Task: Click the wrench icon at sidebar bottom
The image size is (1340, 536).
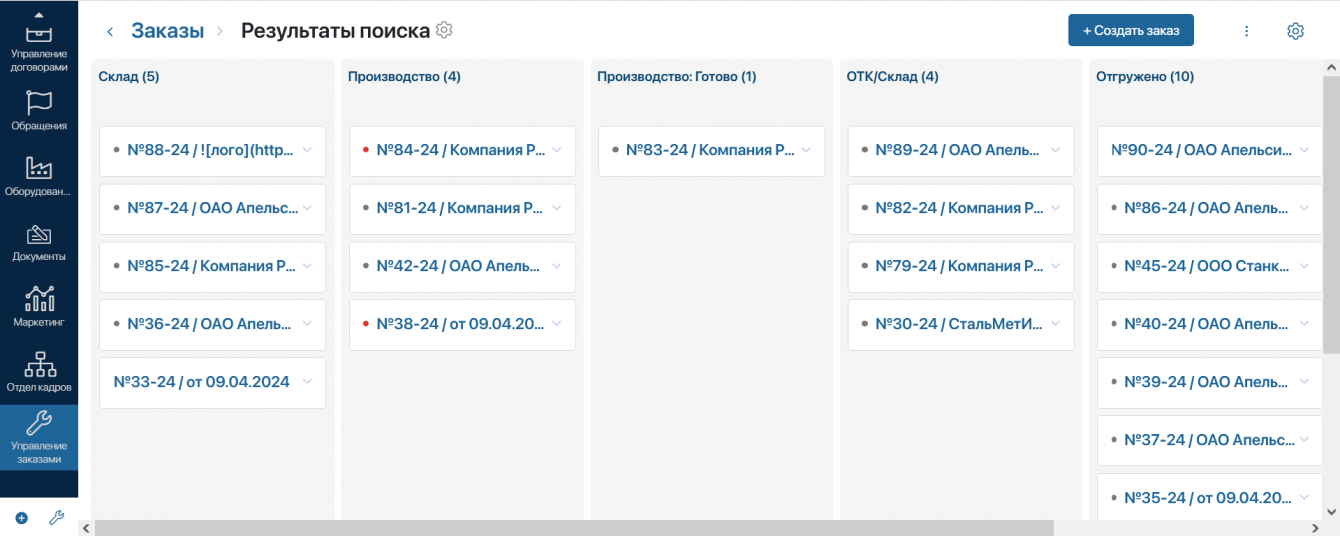Action: (x=57, y=518)
